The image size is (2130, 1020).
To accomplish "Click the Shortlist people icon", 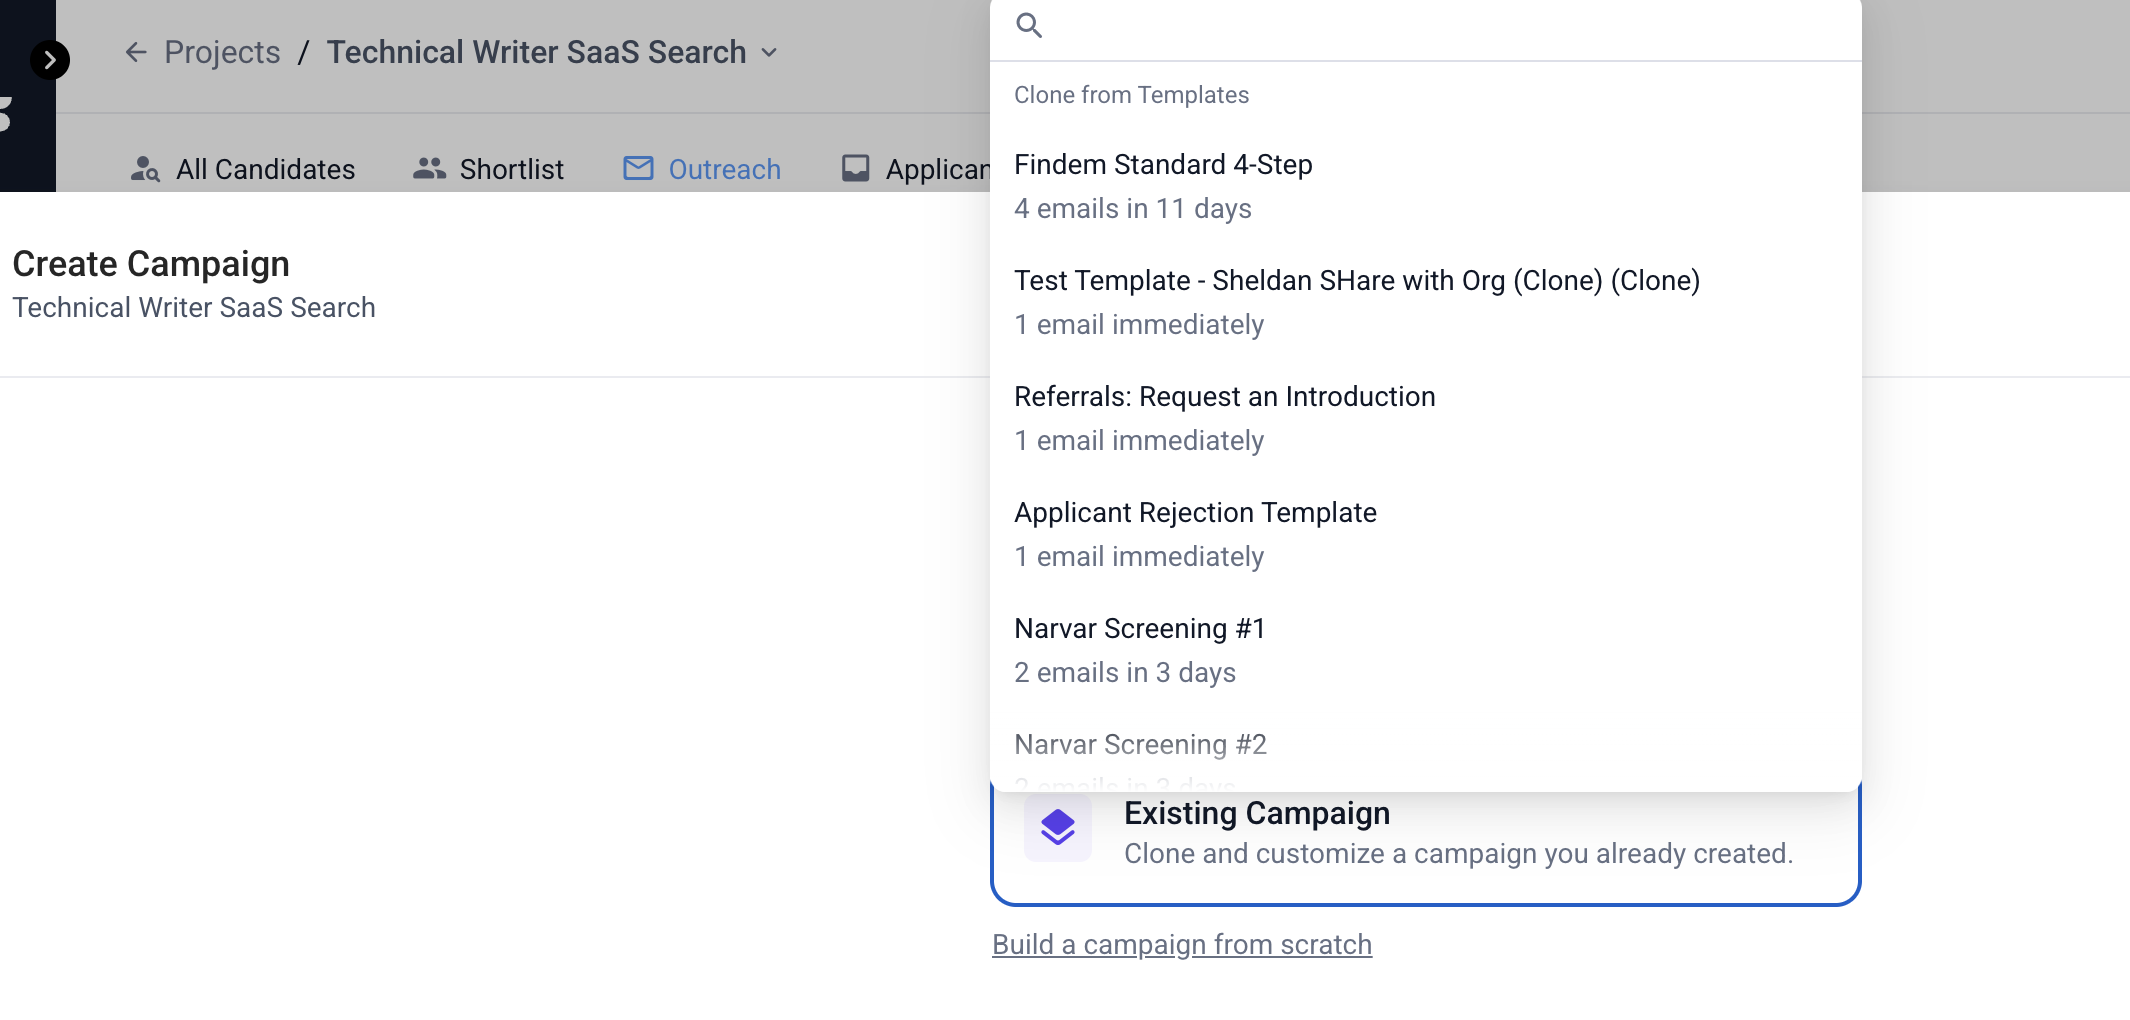I will 429,168.
